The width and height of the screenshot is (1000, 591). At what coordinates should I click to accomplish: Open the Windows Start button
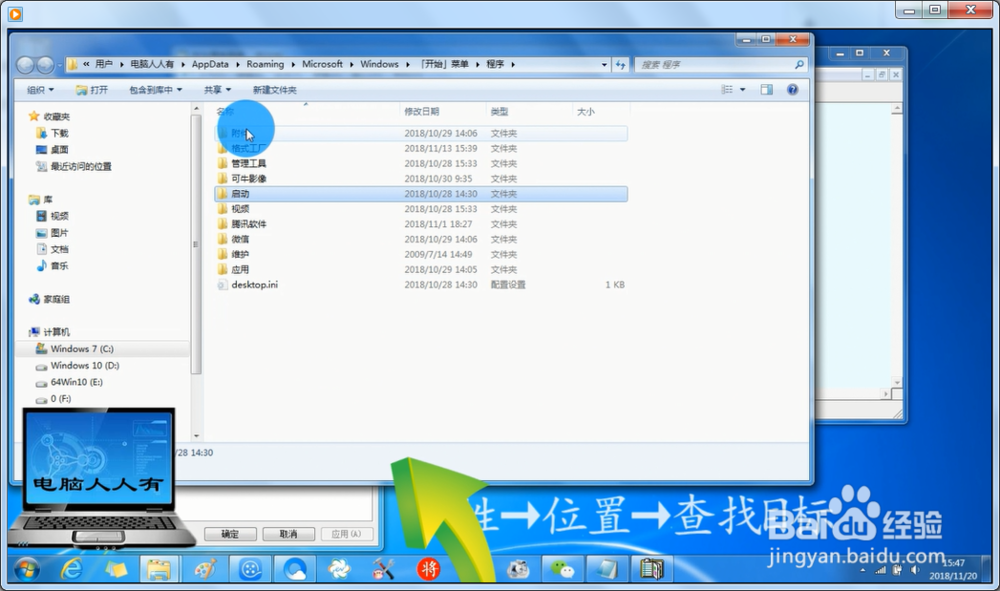[x=27, y=569]
